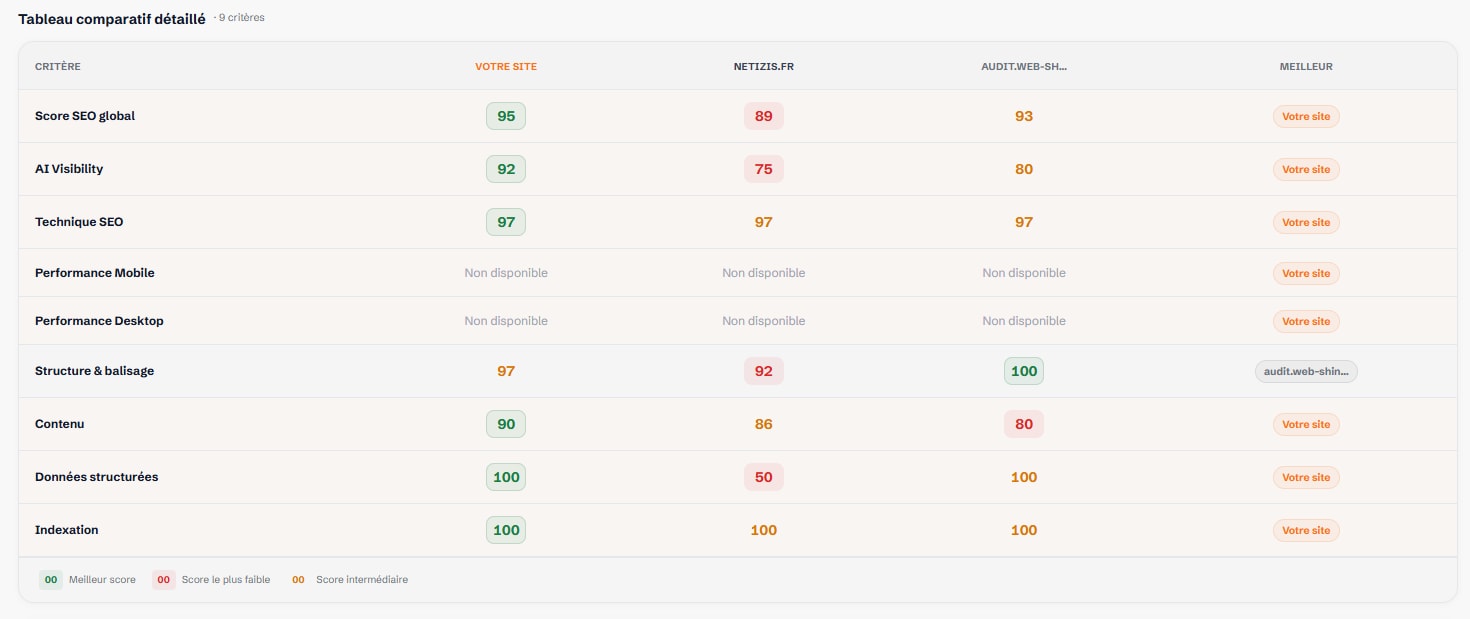This screenshot has width=1470, height=619.
Task: Click the orange 86 score in Contenu row
Action: [x=764, y=424]
